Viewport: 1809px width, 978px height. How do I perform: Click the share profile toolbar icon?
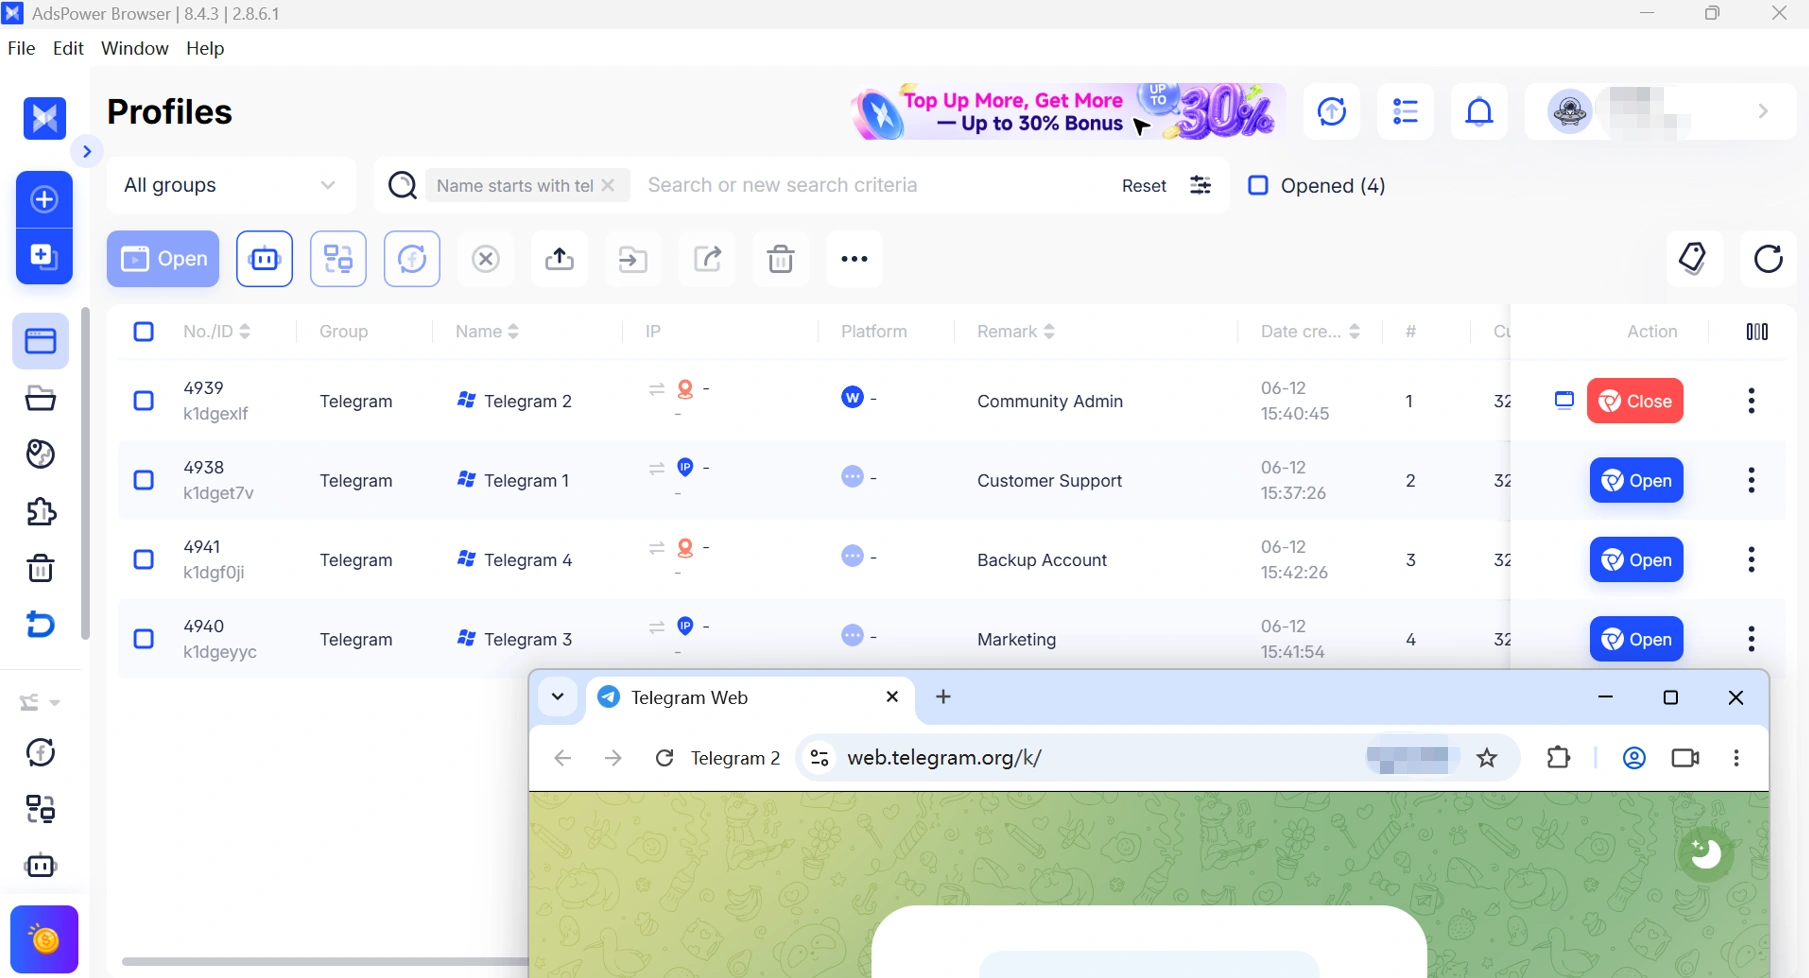tap(707, 259)
